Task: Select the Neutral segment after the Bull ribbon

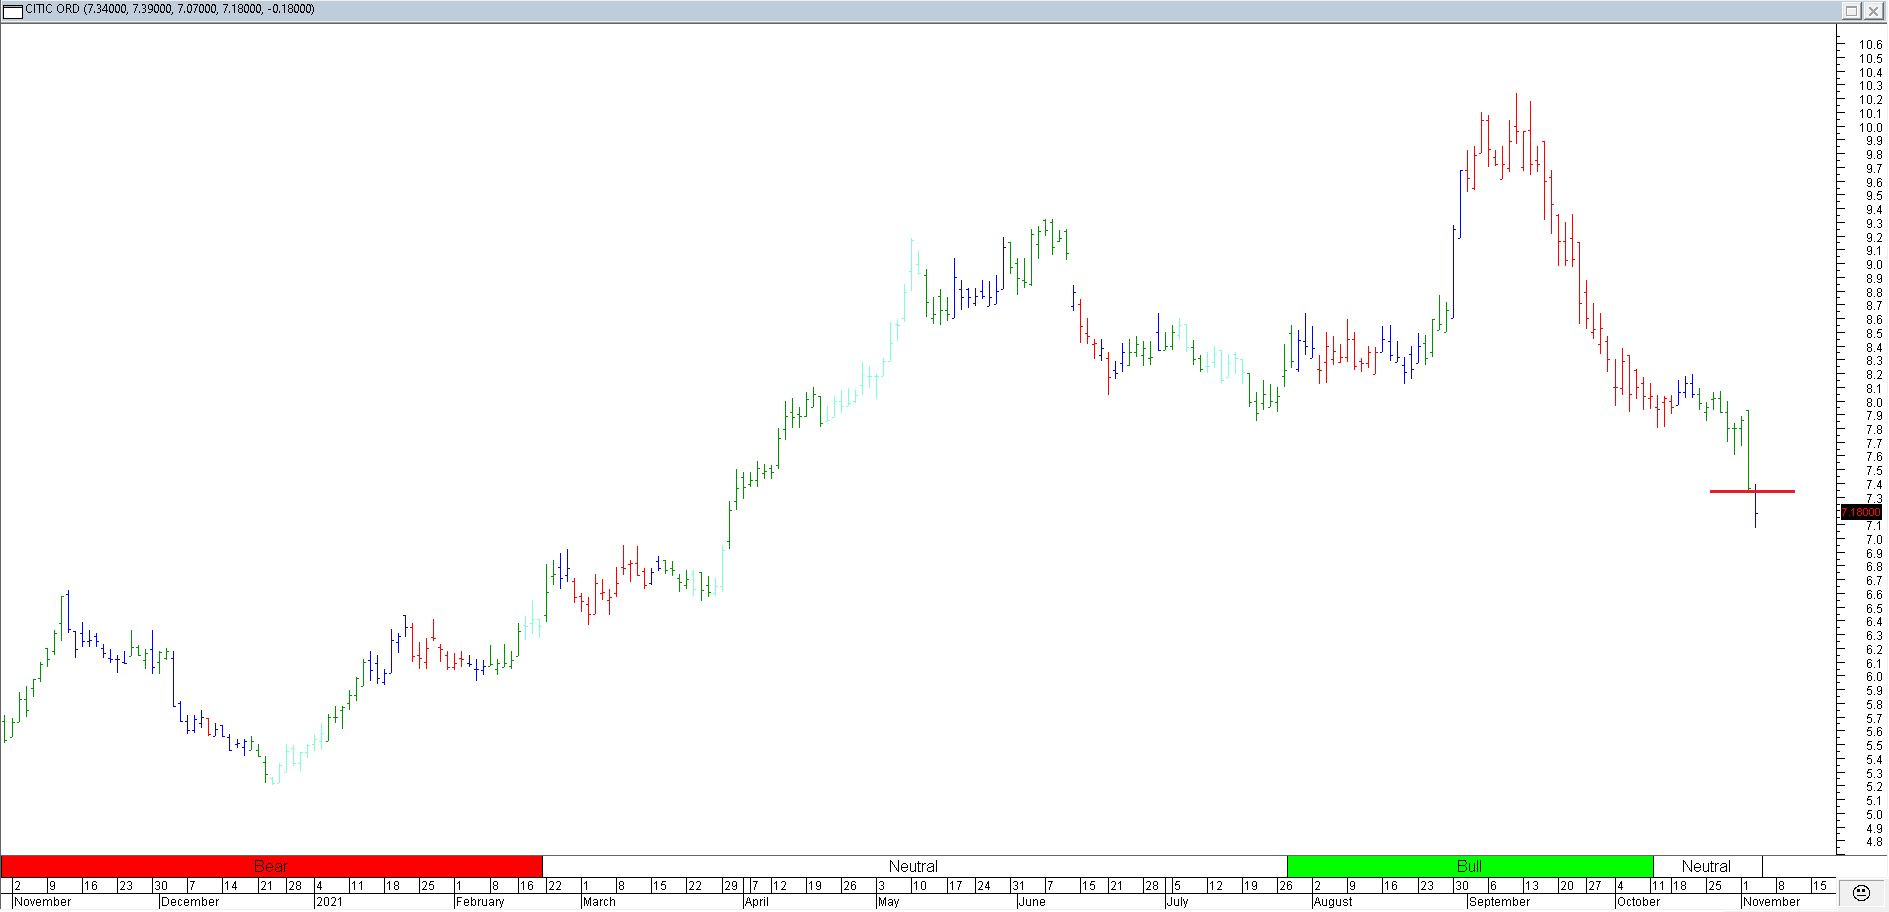Action: click(1707, 866)
